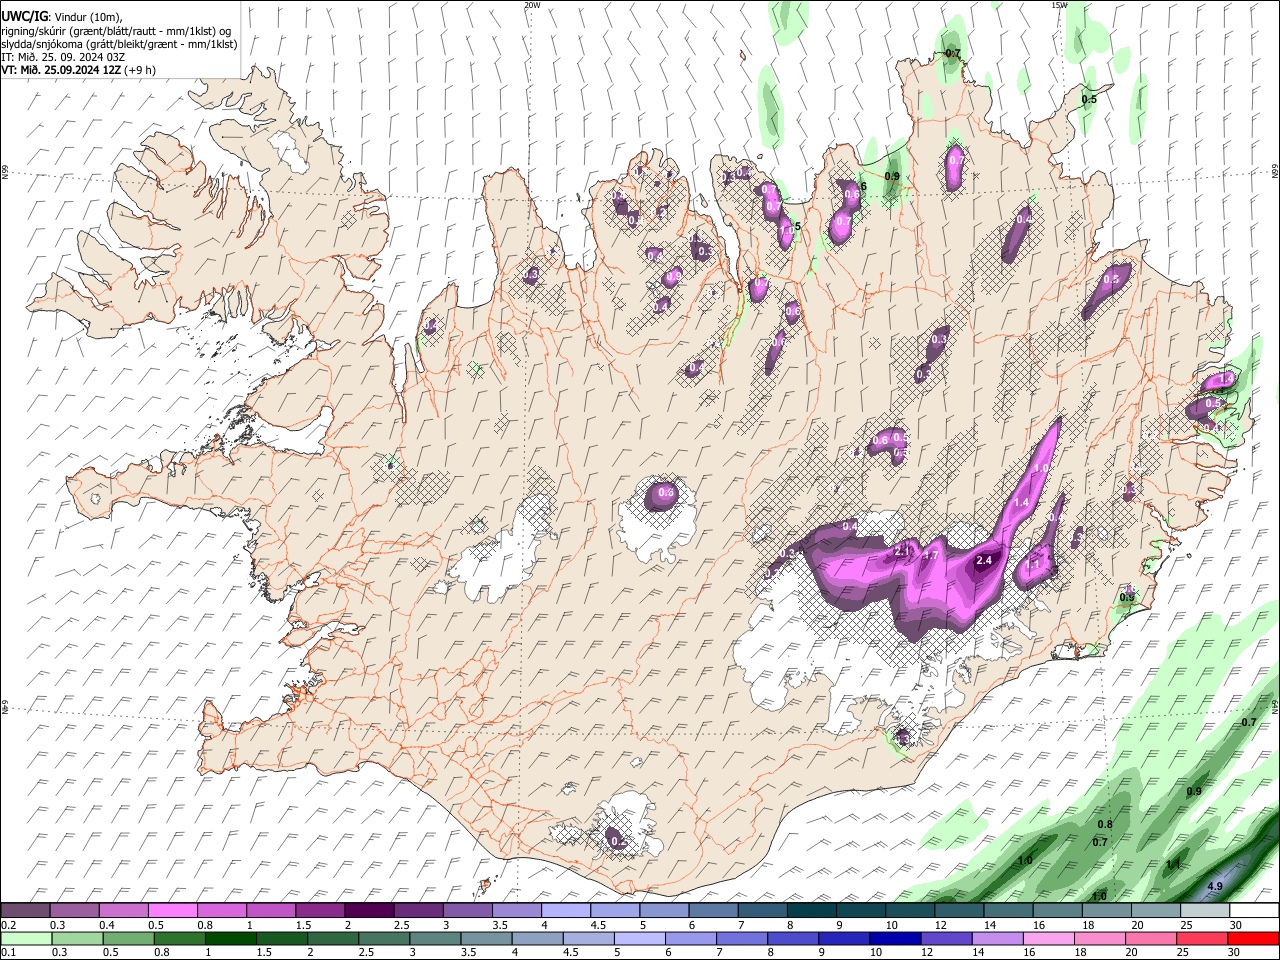Select the '4.9' rain value offshore southeast
The height and width of the screenshot is (960, 1280).
coord(1215,887)
